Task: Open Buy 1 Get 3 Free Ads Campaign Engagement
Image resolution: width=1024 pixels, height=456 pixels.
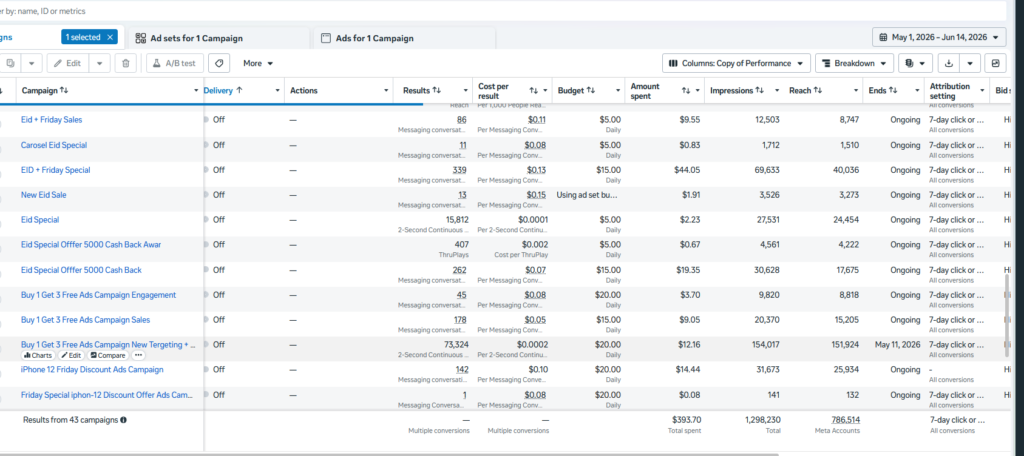Action: tap(99, 295)
